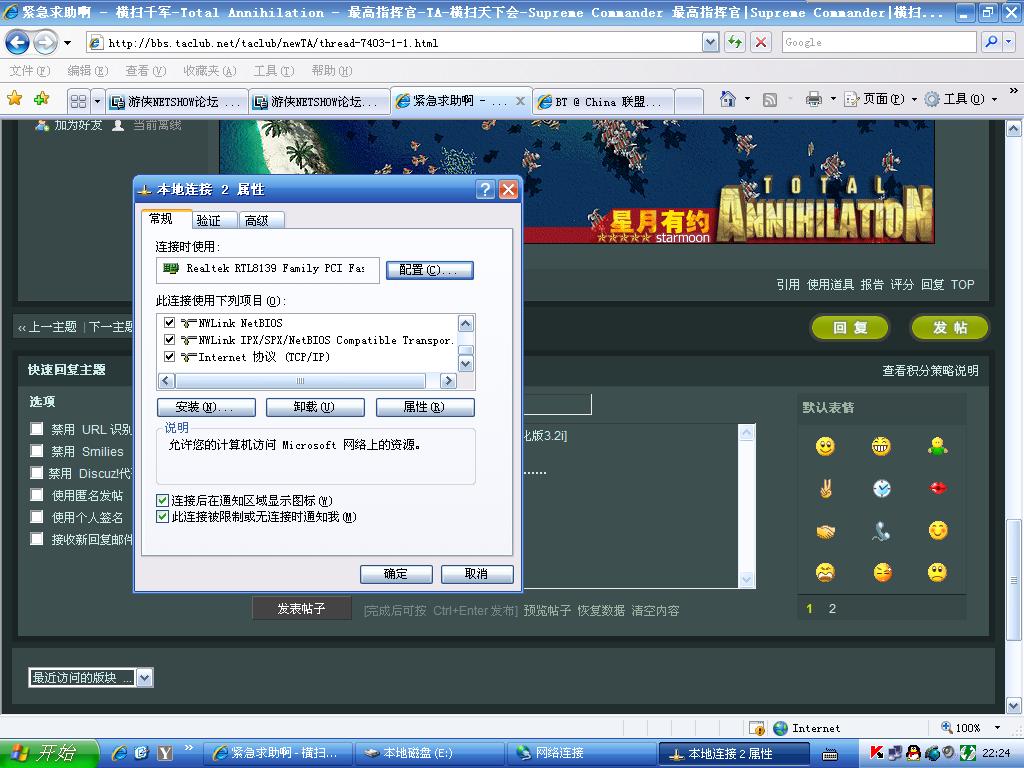1024x768 pixels.
Task: Switch to the 高级 tab
Action: point(257,220)
